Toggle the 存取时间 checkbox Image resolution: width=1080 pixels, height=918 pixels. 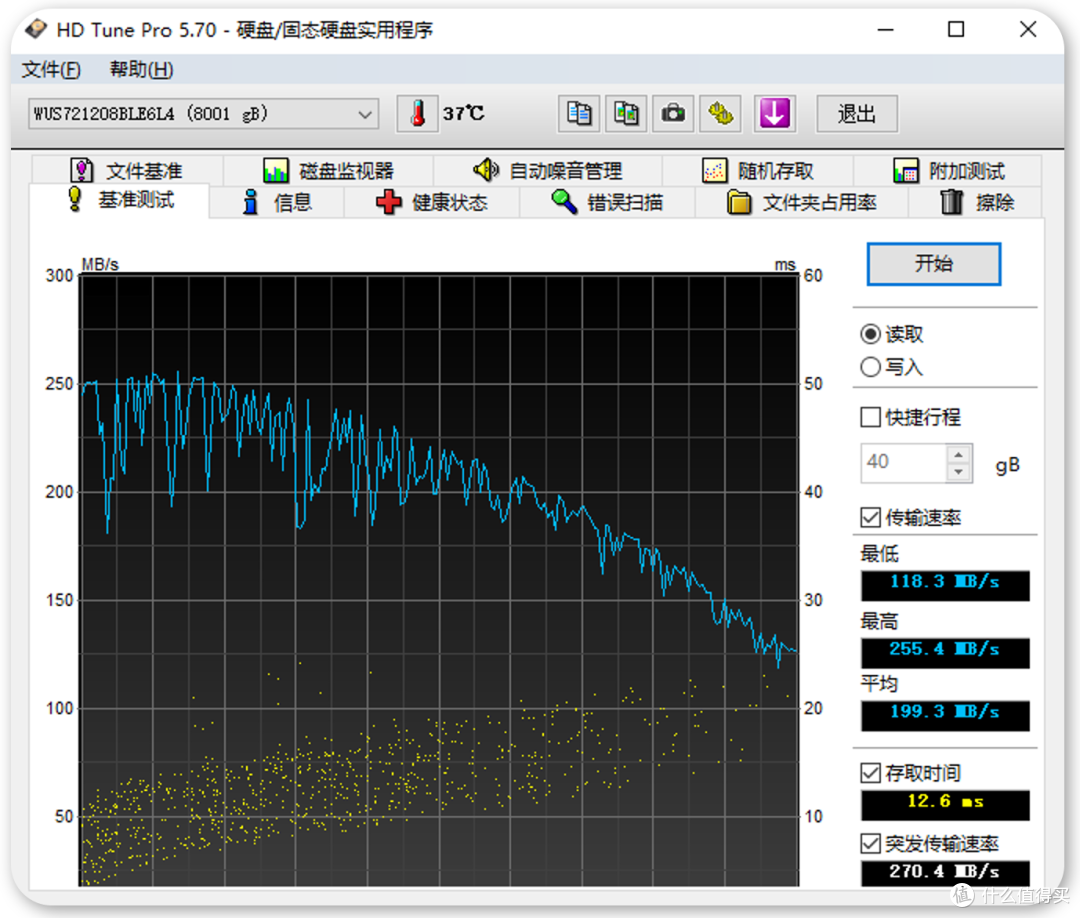point(871,773)
